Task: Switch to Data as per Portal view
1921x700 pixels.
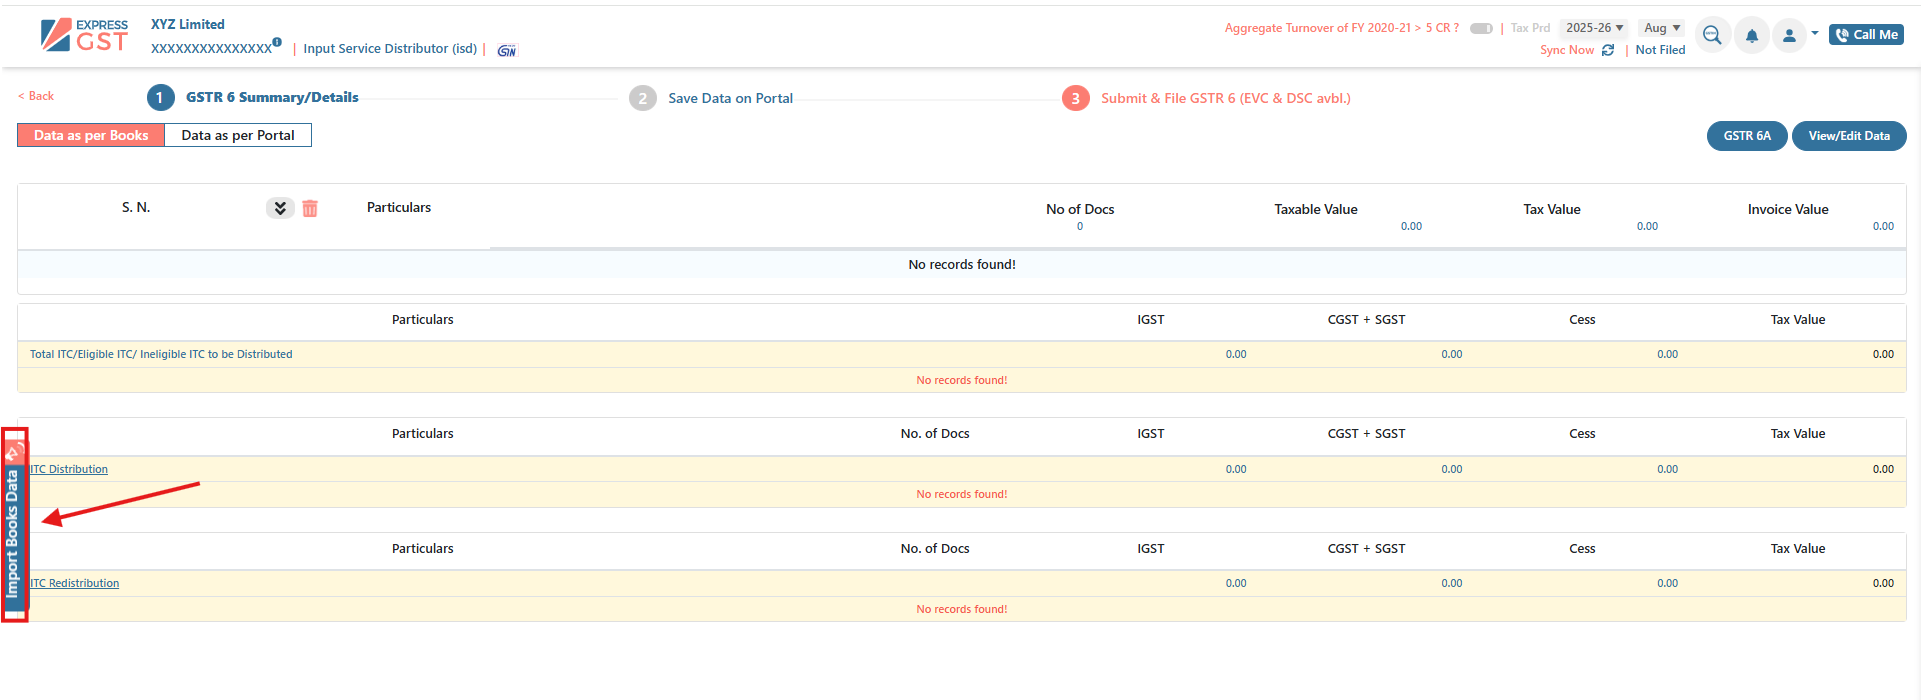Action: (x=238, y=135)
